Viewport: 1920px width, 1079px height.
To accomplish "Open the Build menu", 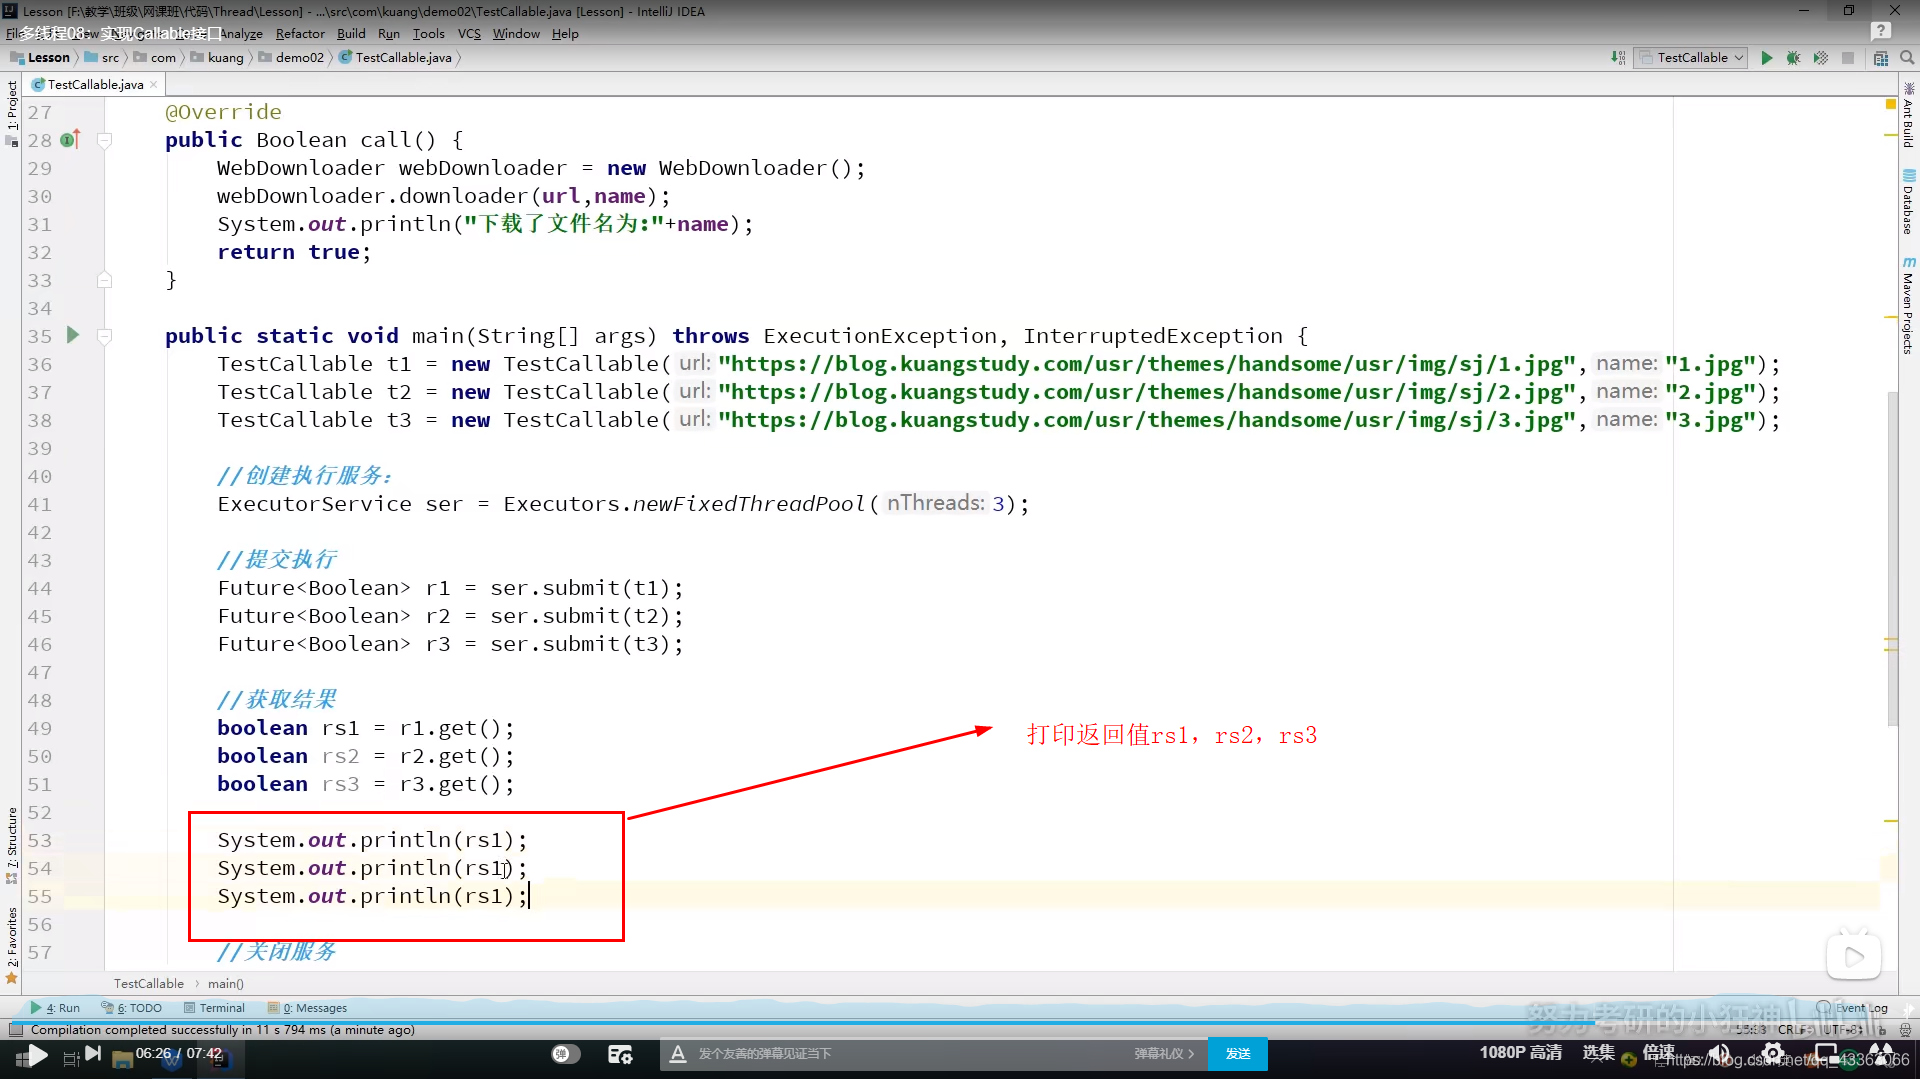I will [351, 33].
